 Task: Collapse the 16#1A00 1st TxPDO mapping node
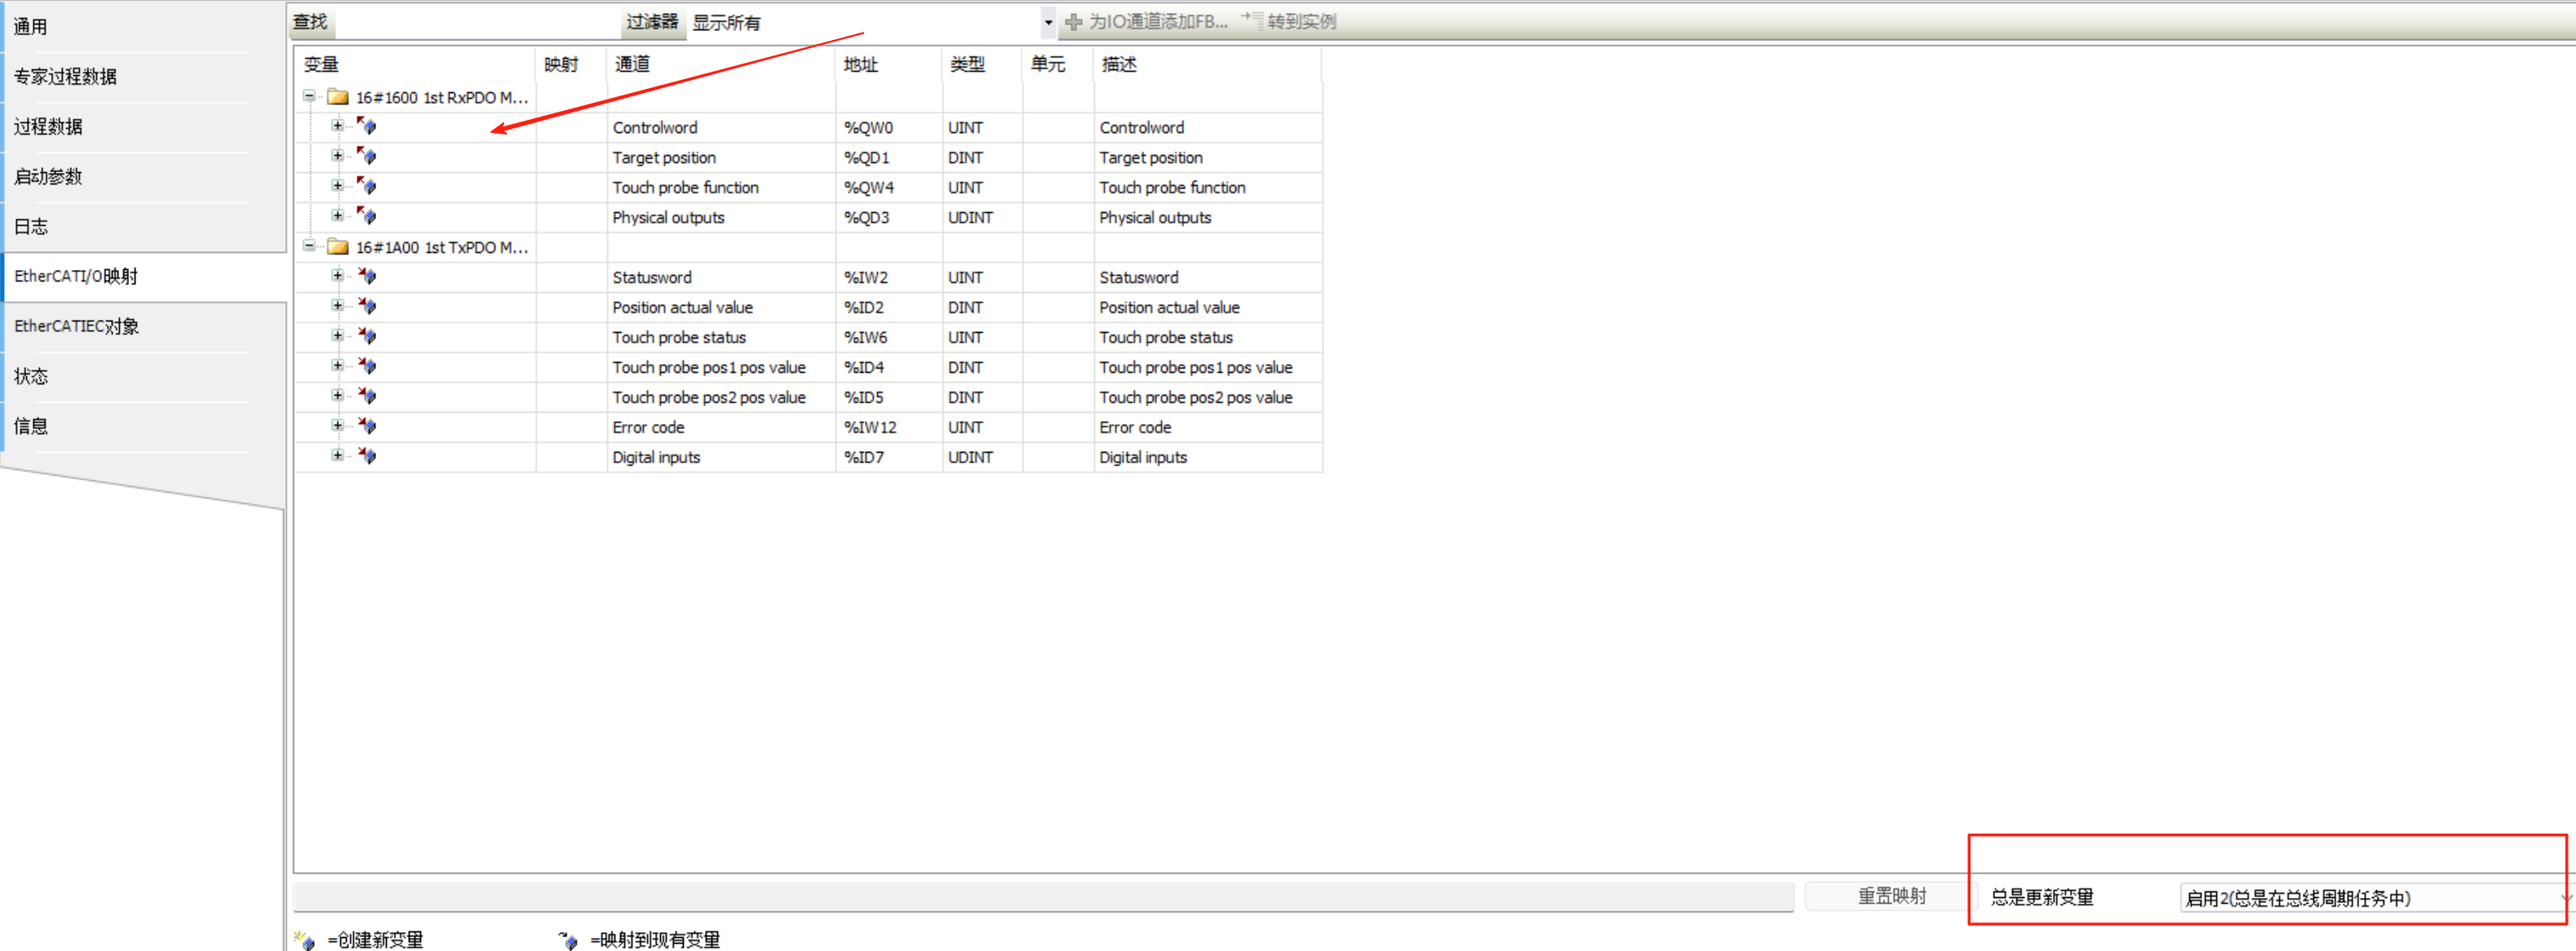(x=309, y=246)
